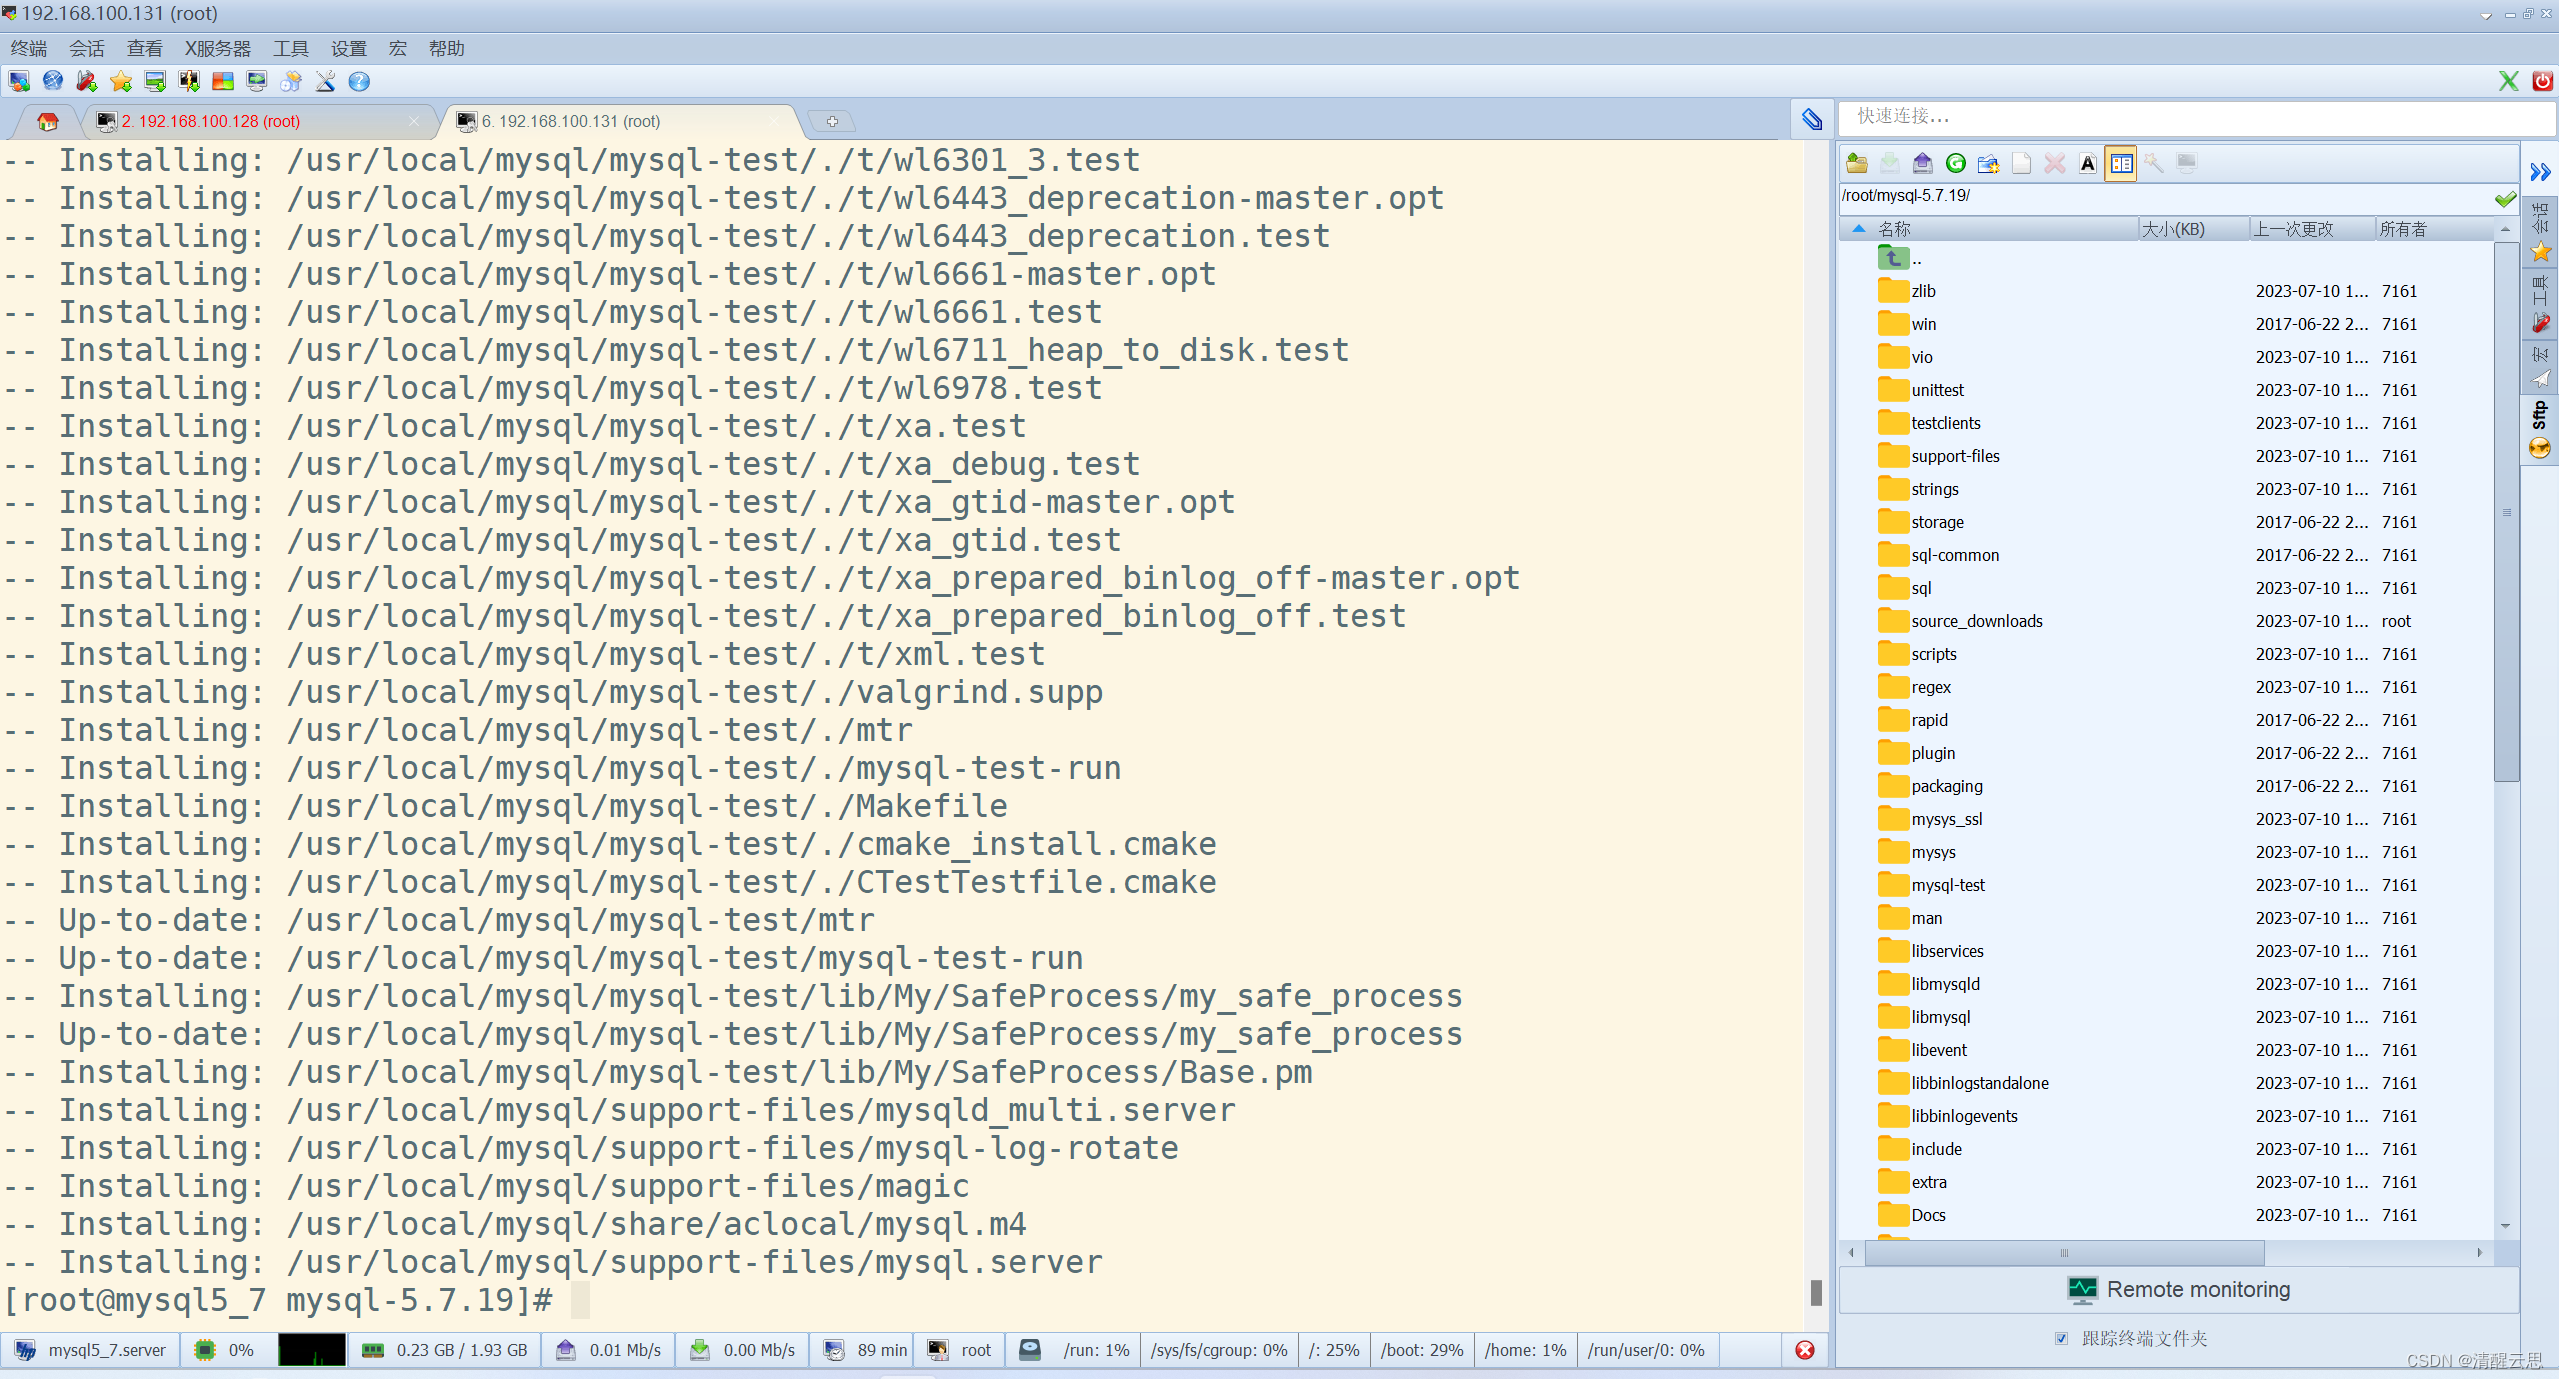This screenshot has height=1379, width=2559.
Task: Open help with the blue question mark icon
Action: click(359, 82)
